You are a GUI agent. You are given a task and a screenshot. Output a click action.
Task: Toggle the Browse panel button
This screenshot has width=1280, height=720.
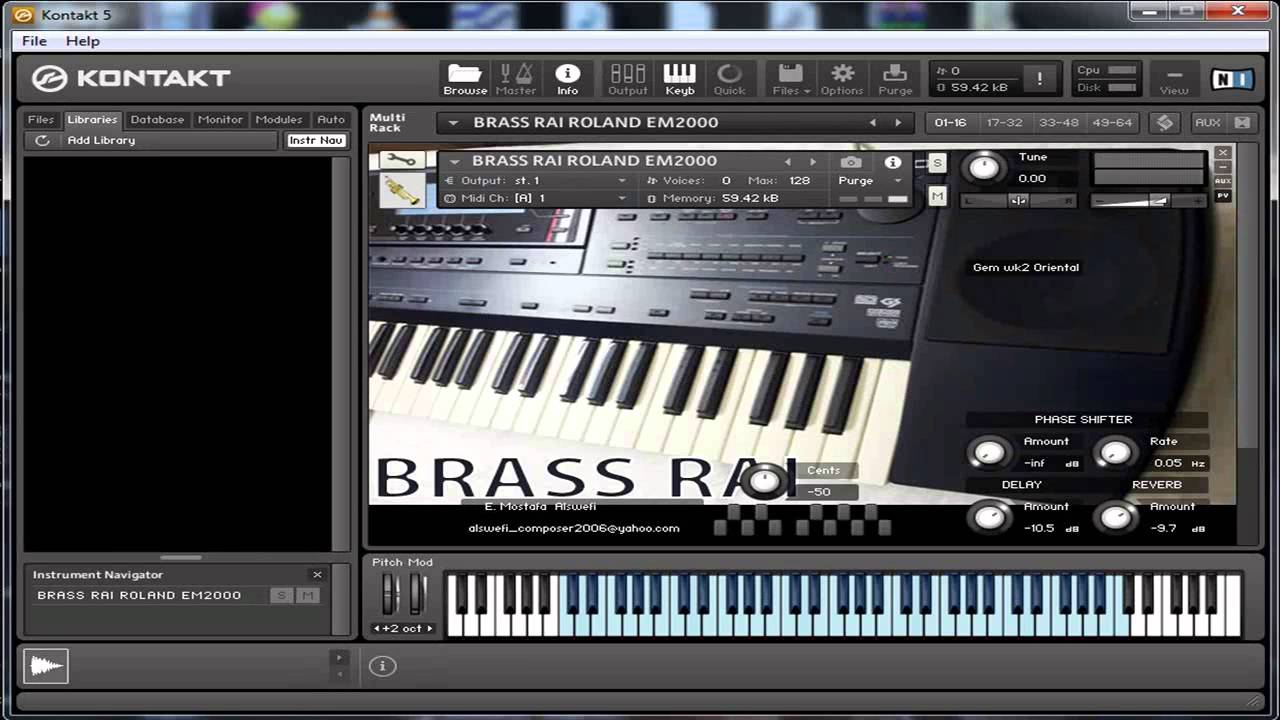465,79
